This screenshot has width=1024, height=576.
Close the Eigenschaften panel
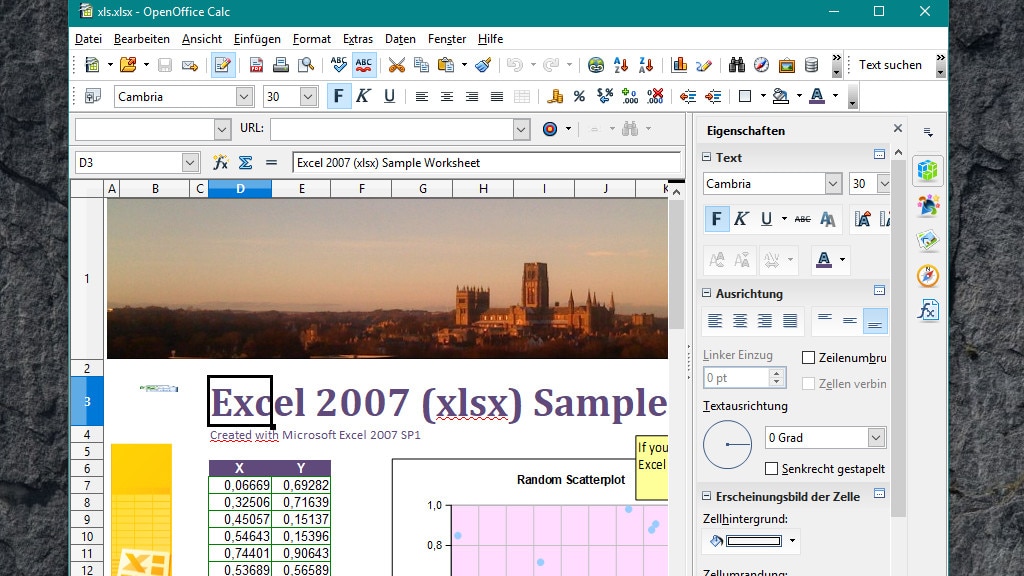pyautogui.click(x=898, y=128)
